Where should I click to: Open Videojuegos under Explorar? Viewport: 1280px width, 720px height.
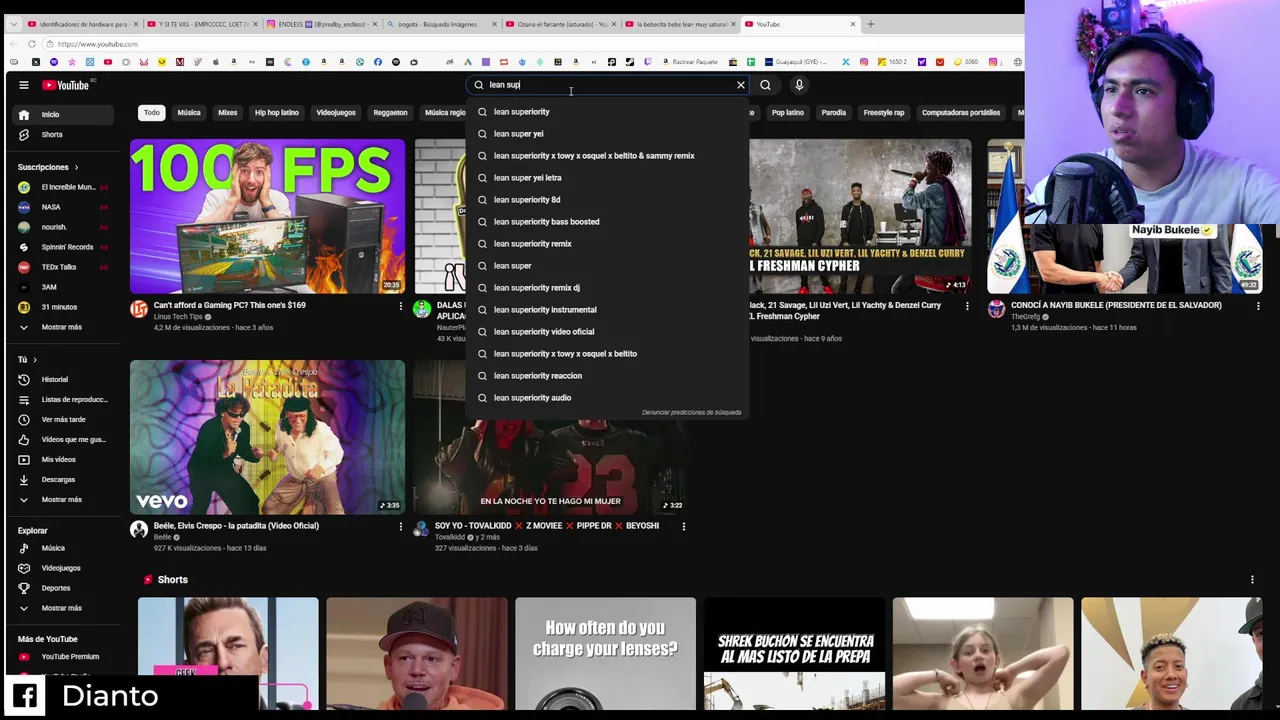(x=60, y=568)
